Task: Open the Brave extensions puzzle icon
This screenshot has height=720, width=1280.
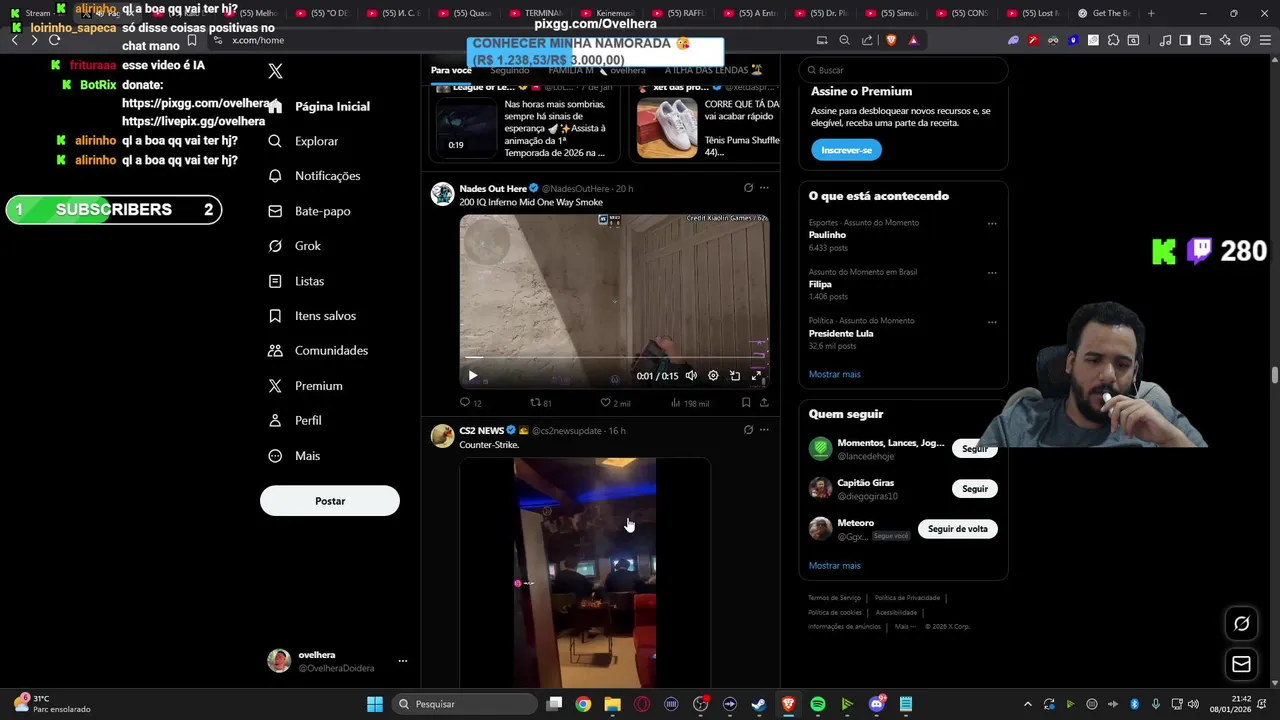Action: 1113,40
